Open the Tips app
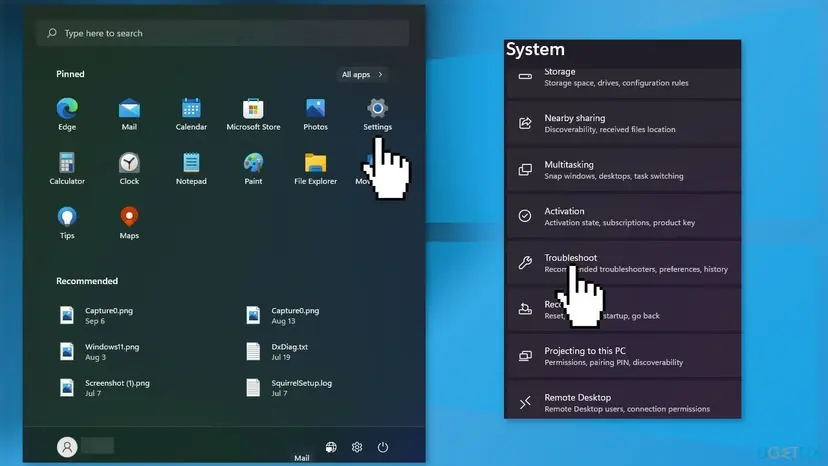This screenshot has width=828, height=466. click(67, 223)
